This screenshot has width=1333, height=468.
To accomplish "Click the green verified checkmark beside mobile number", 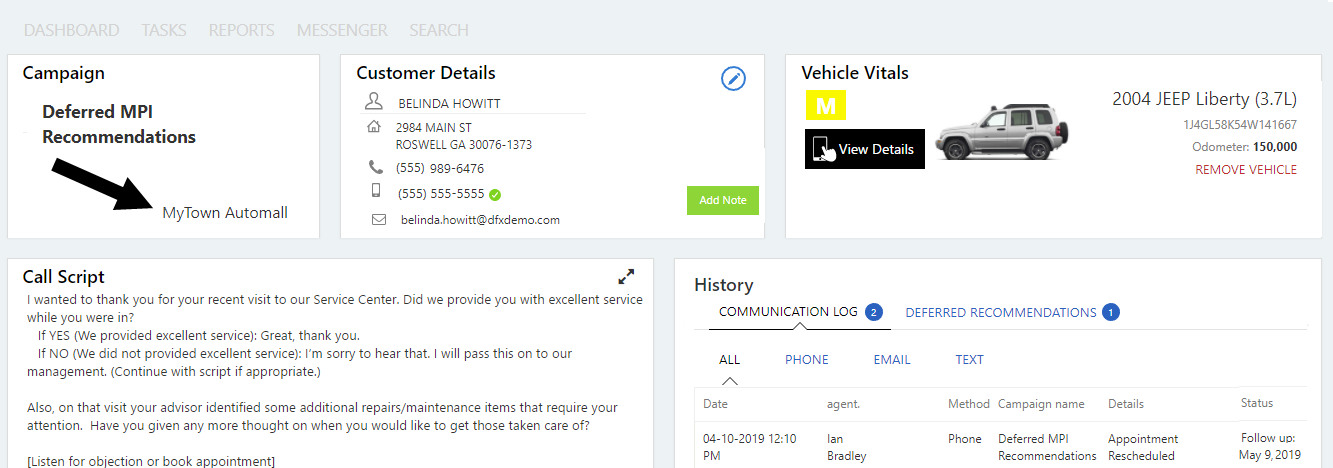I will 495,194.
